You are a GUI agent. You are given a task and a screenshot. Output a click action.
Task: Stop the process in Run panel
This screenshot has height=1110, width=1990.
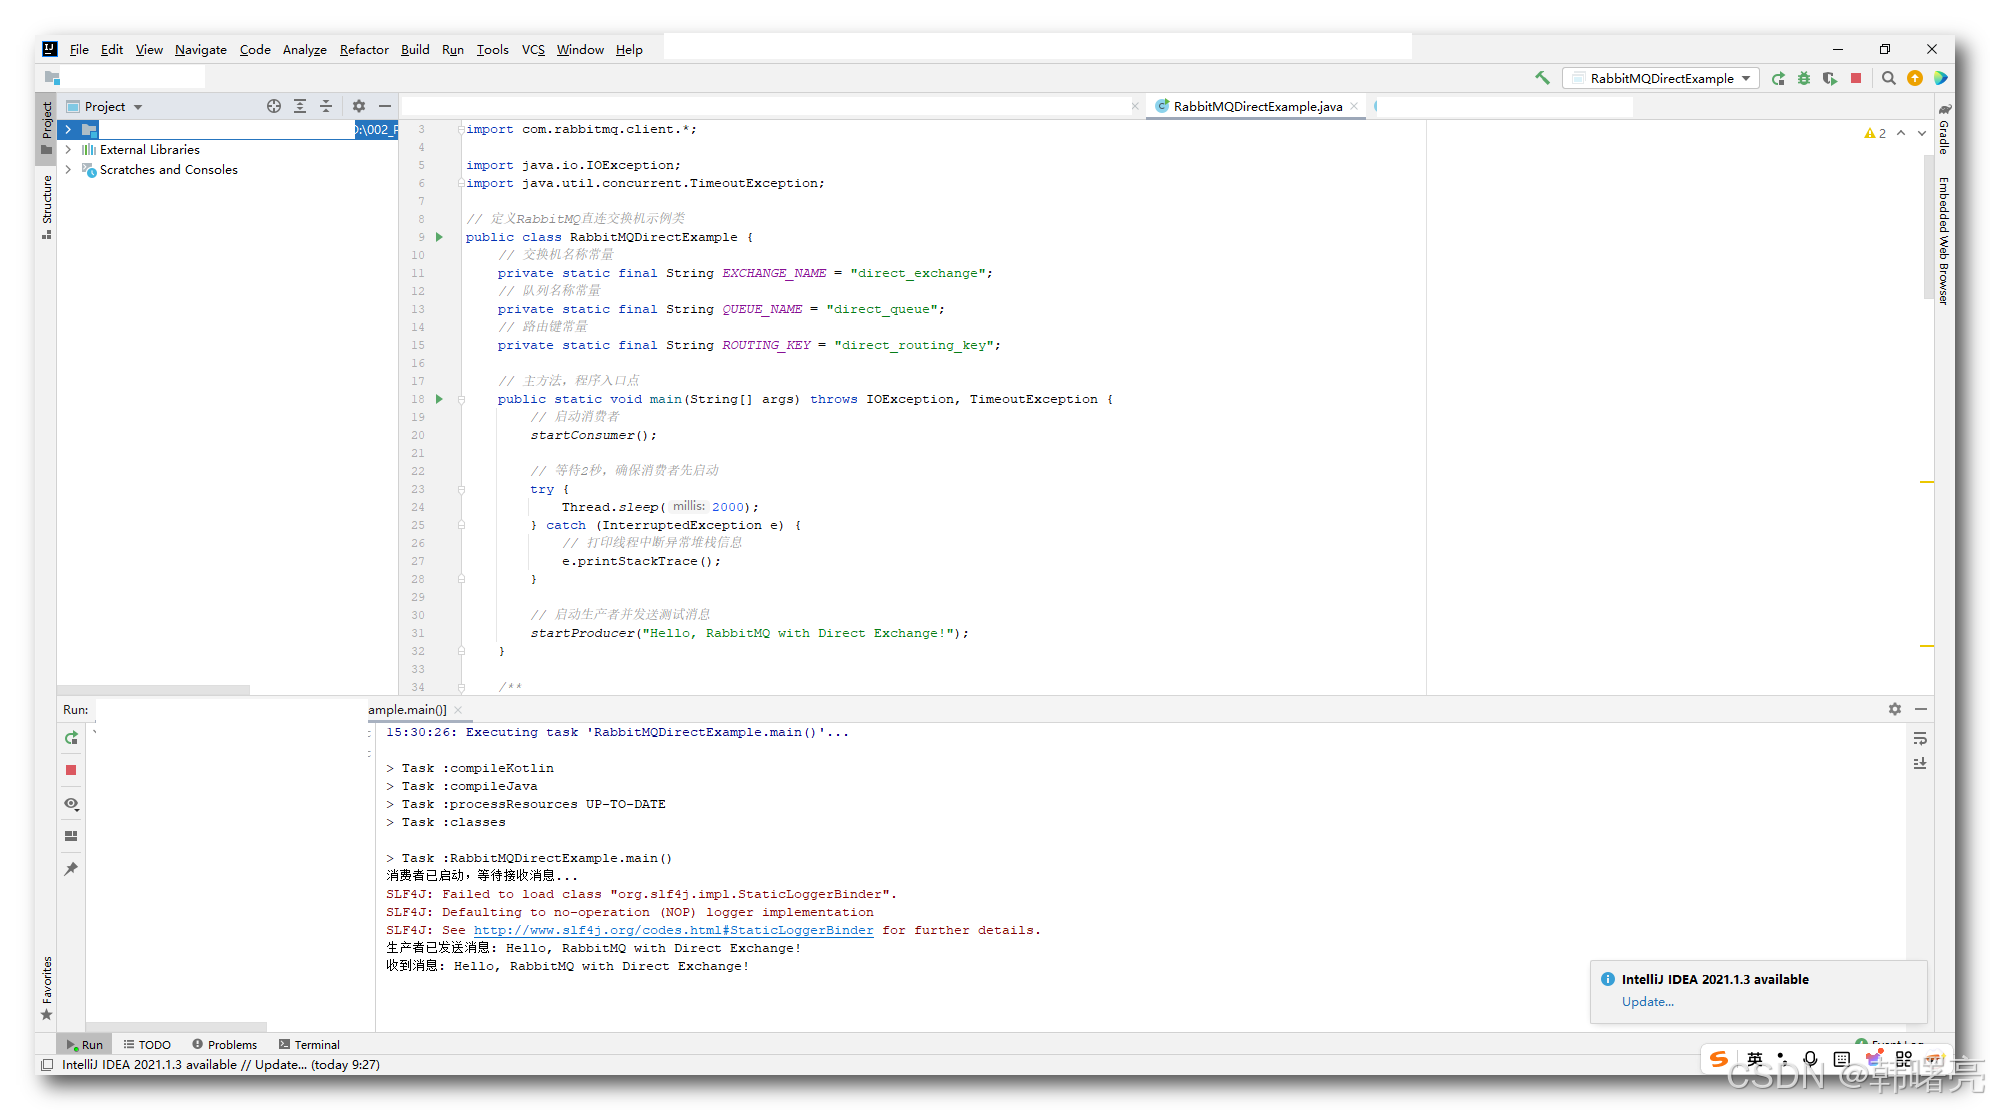click(x=71, y=770)
